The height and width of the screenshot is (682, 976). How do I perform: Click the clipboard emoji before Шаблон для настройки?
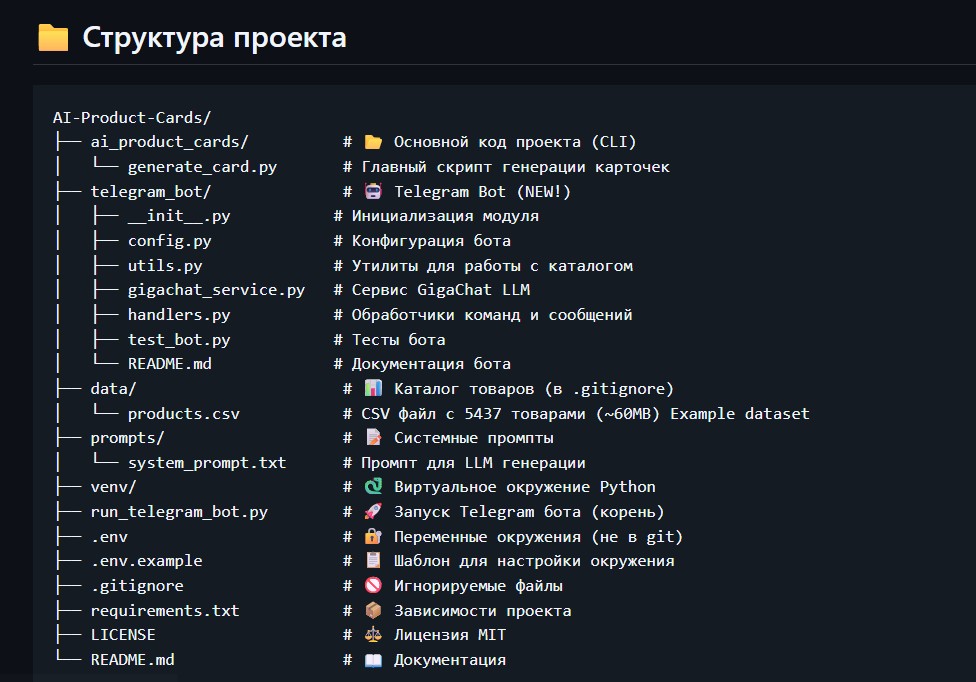[373, 561]
